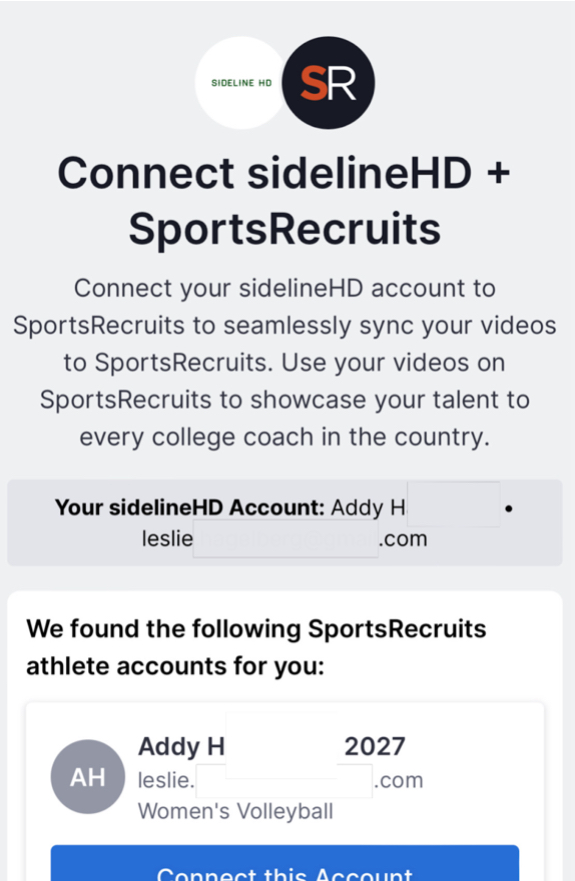575x881 pixels.
Task: Click the 2027 graduation year text
Action: (x=374, y=746)
